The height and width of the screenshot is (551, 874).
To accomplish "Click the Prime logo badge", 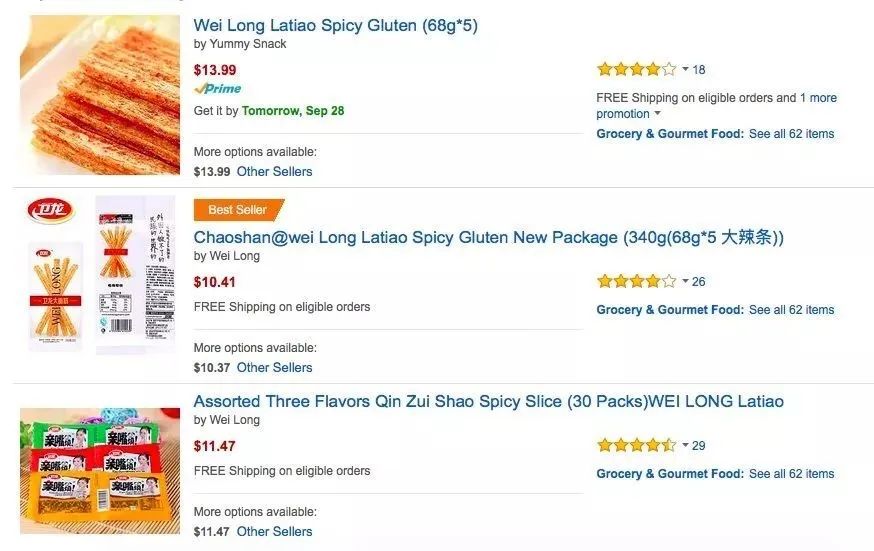I will coord(218,89).
